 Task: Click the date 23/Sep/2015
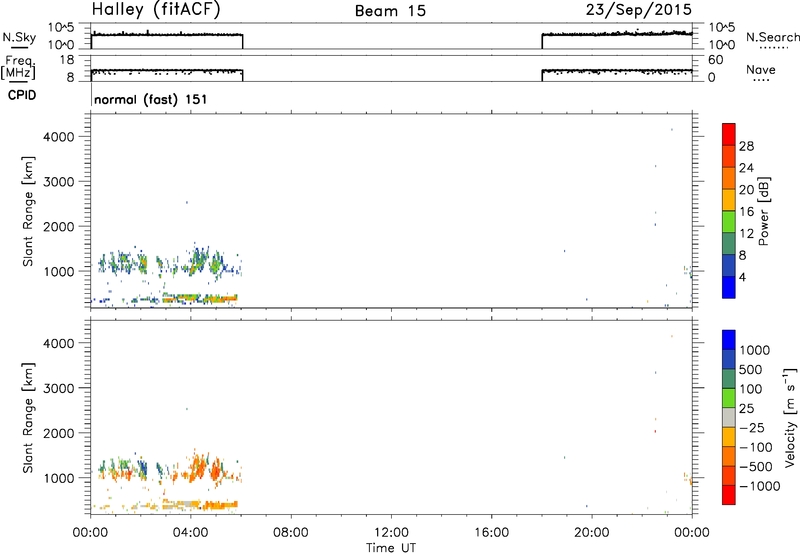638,10
